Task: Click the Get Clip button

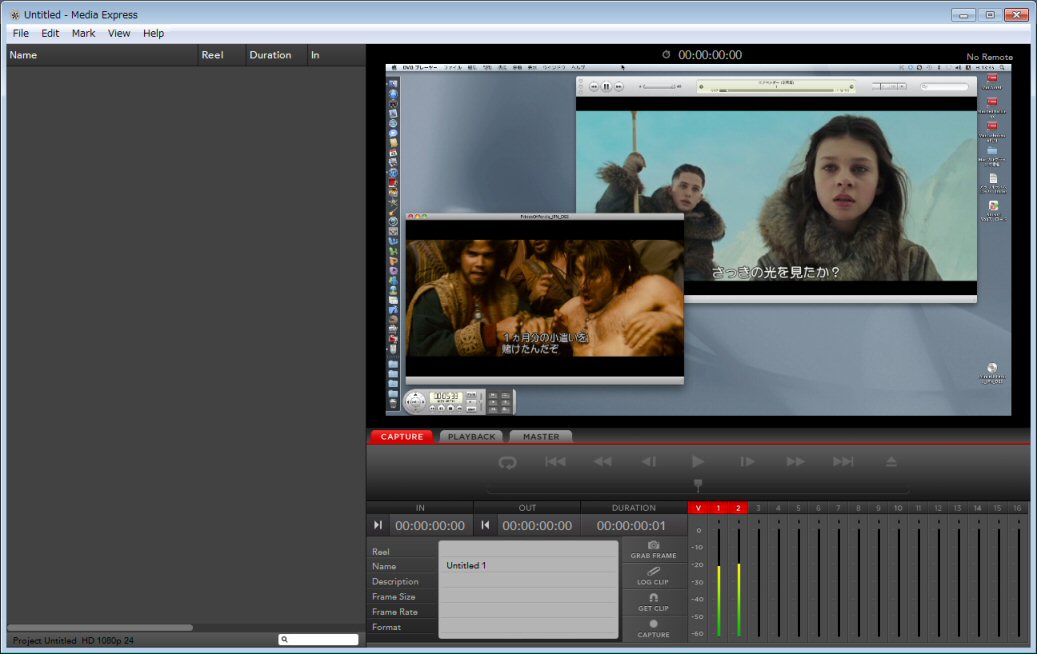Action: click(x=653, y=602)
